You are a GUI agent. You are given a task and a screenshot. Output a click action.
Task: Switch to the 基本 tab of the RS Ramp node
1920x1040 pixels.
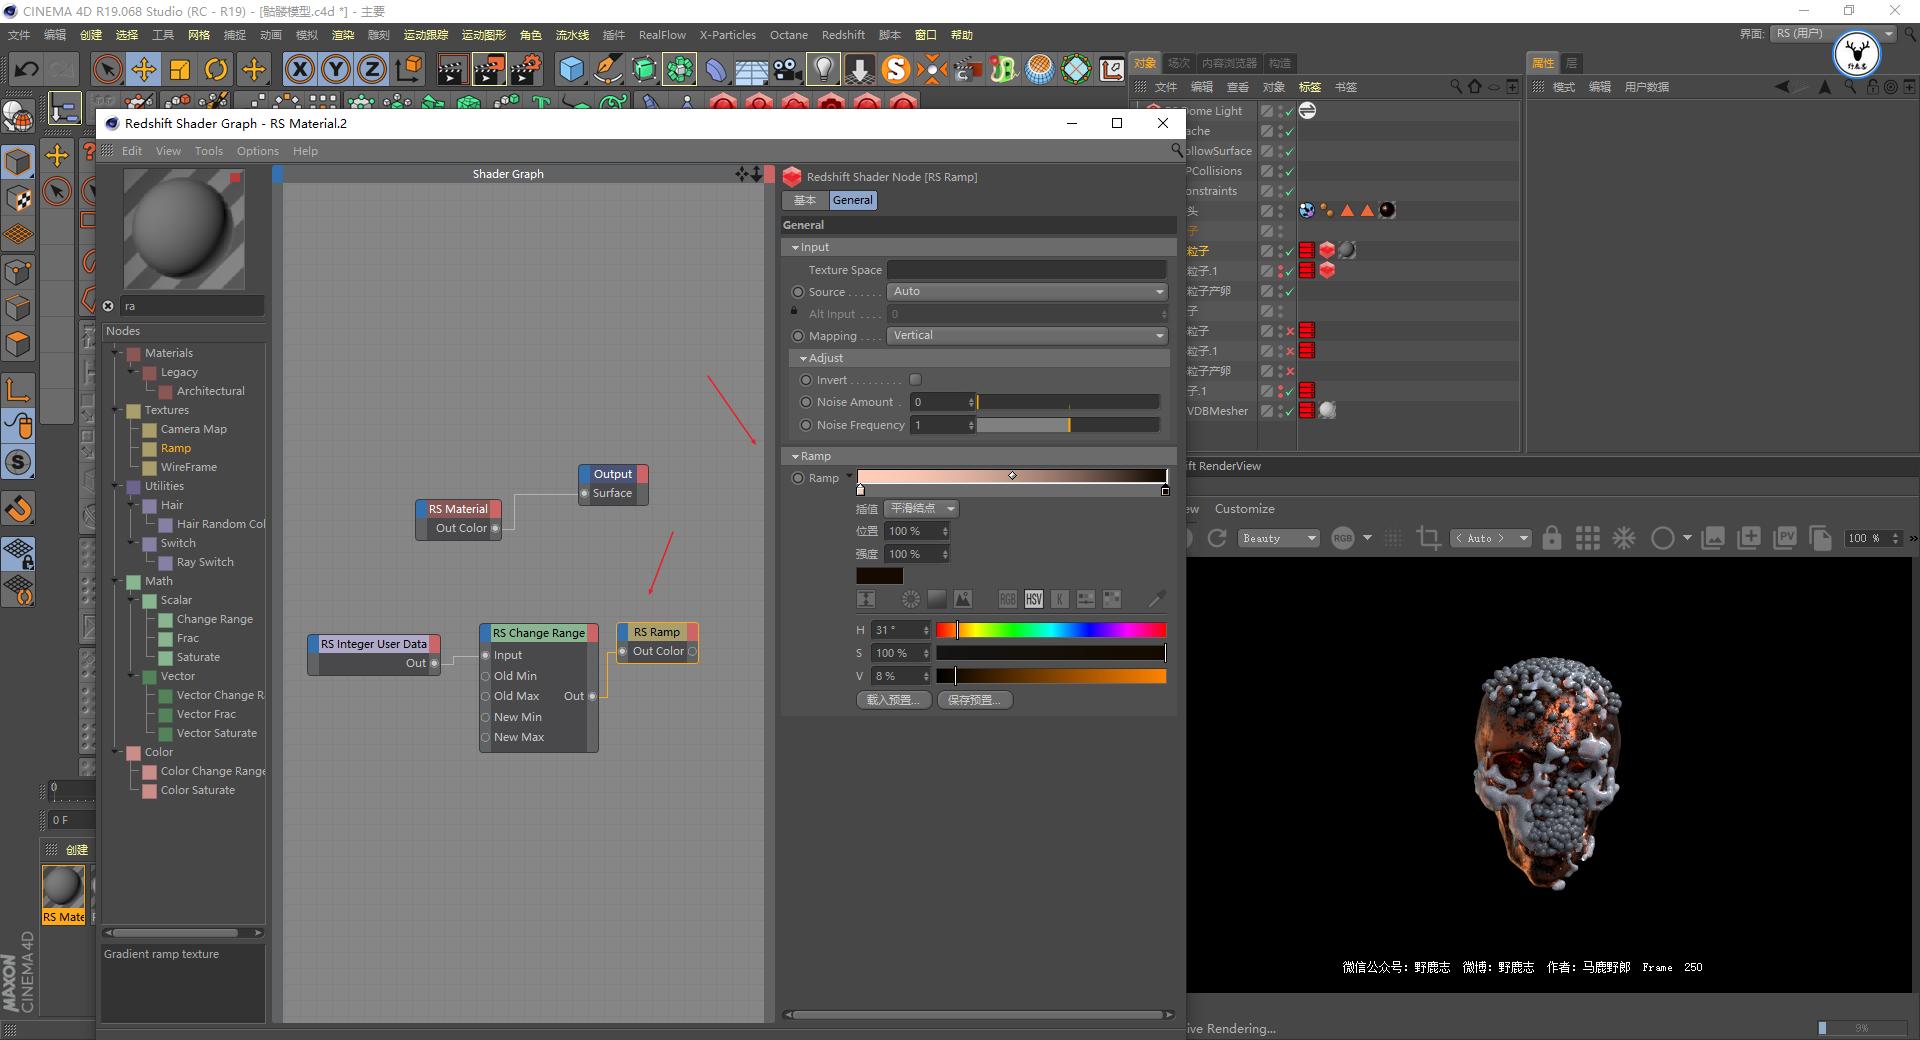pyautogui.click(x=804, y=200)
